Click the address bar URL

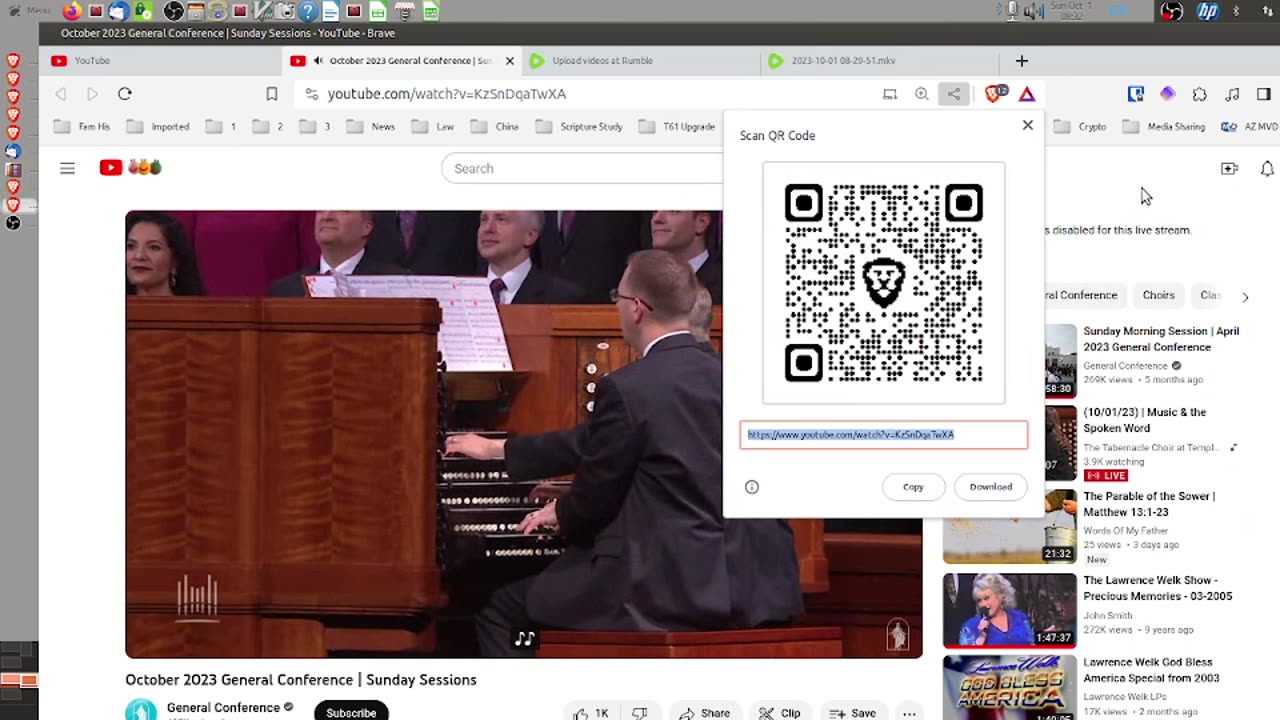coord(447,94)
